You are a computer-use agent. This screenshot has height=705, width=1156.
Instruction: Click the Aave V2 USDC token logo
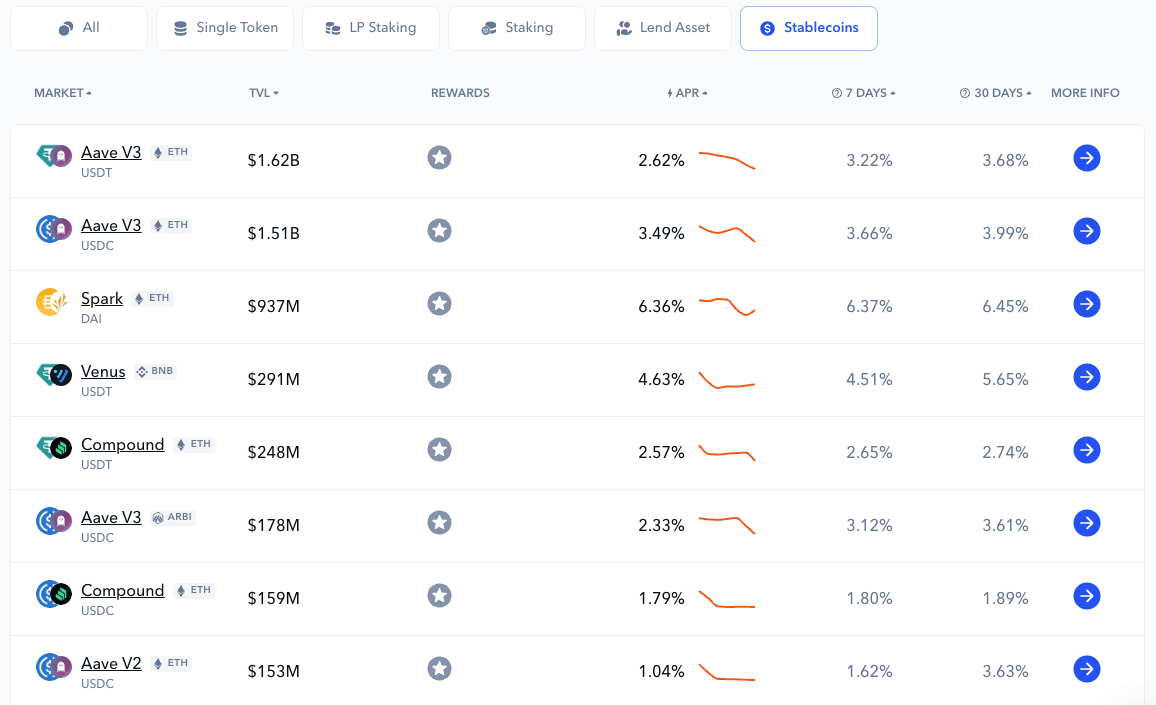54,667
